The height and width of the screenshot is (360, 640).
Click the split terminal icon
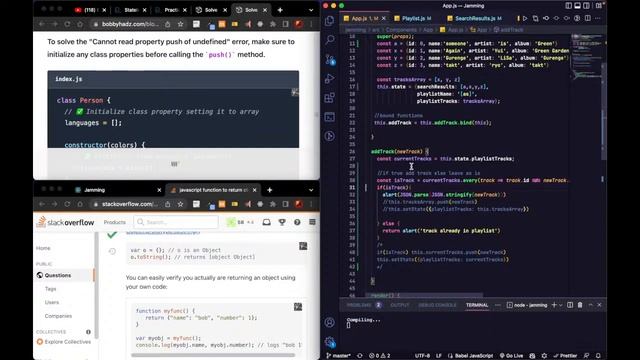tap(570, 305)
